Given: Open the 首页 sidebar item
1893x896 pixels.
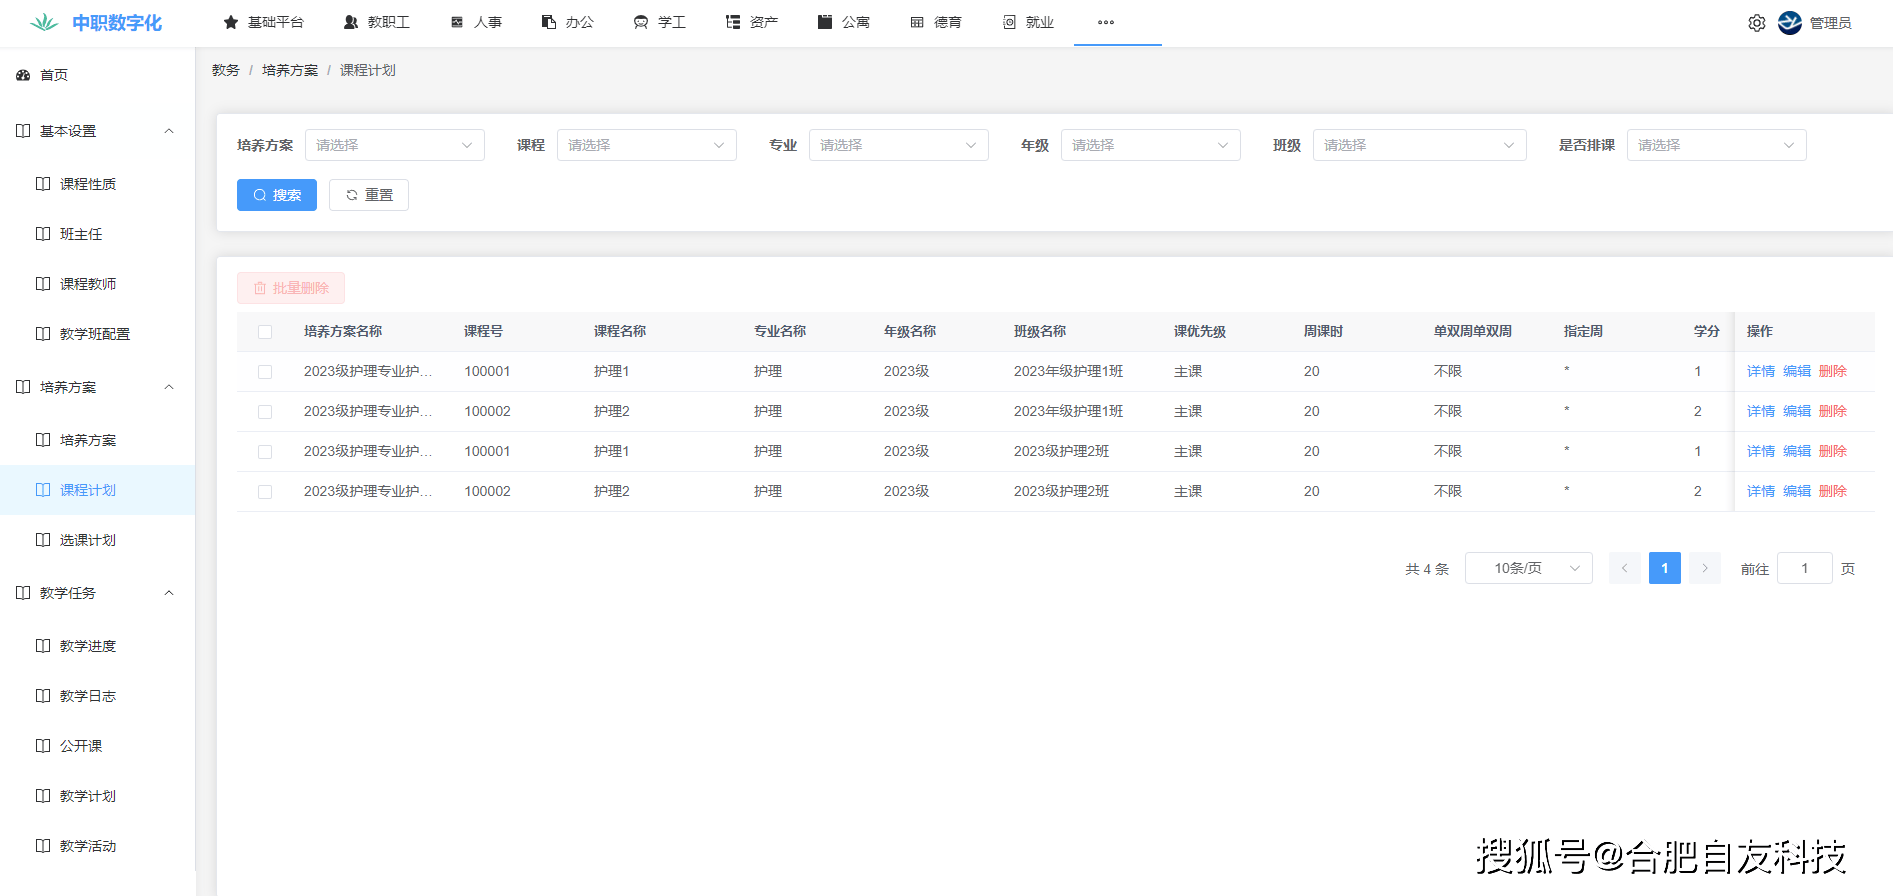Looking at the screenshot, I should [x=97, y=75].
